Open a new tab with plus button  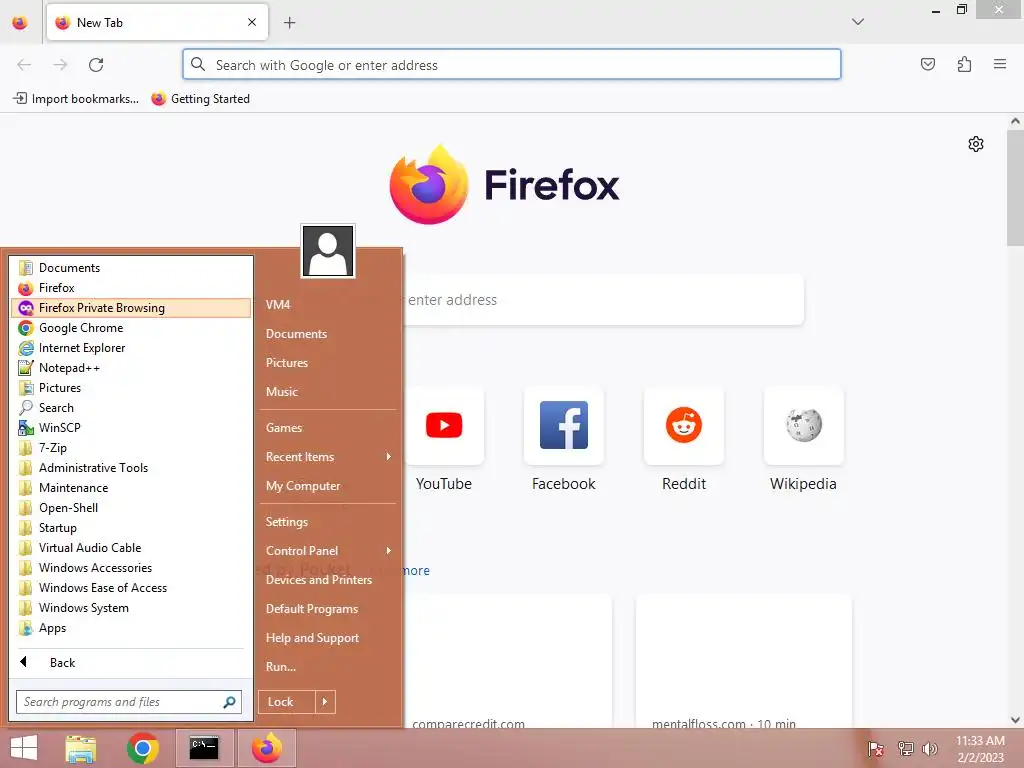coord(290,23)
